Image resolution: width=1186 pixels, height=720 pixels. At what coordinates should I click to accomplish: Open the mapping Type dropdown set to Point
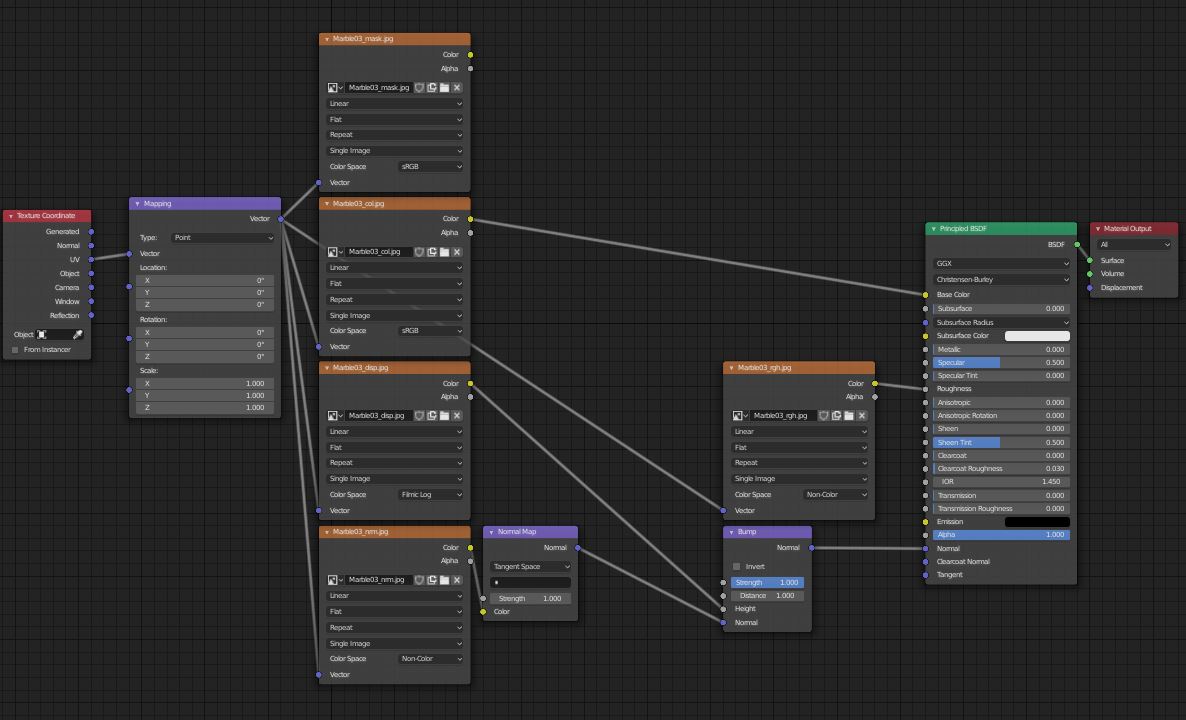click(x=223, y=237)
